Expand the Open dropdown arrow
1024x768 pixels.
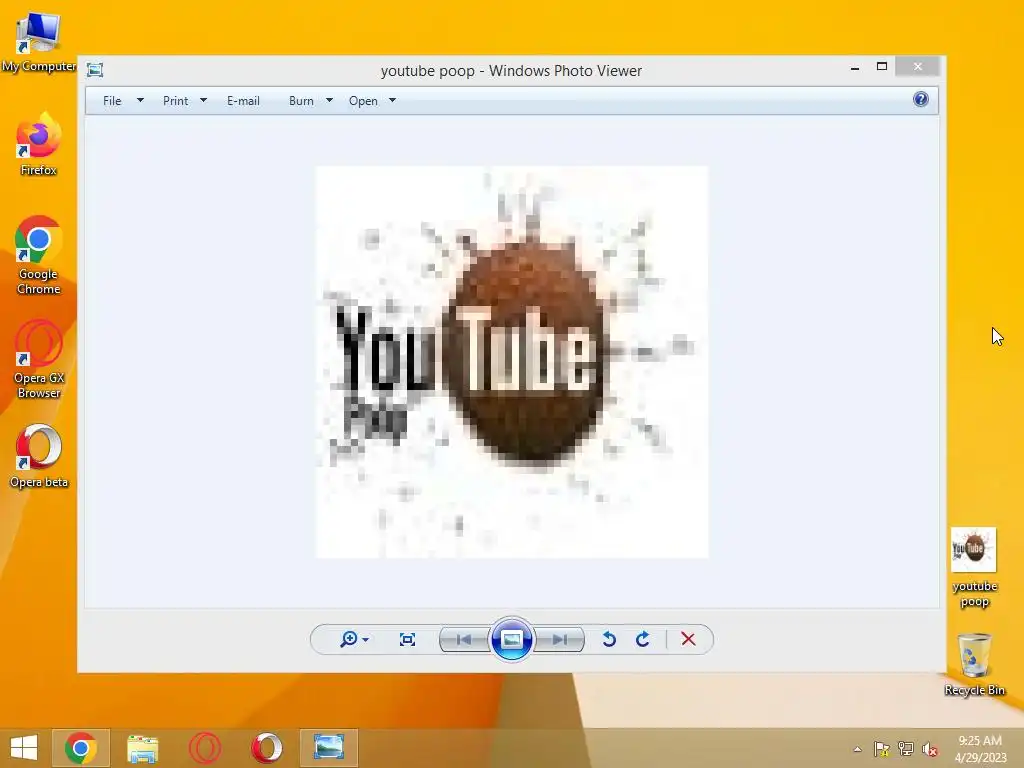point(392,101)
